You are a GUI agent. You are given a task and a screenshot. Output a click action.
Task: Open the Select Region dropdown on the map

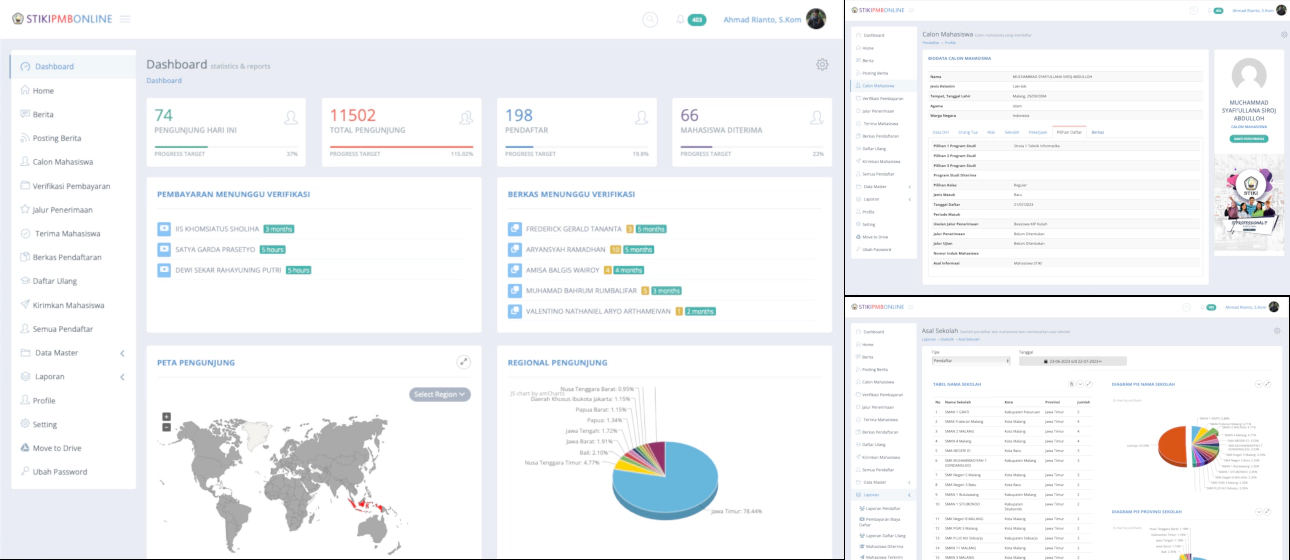click(439, 395)
